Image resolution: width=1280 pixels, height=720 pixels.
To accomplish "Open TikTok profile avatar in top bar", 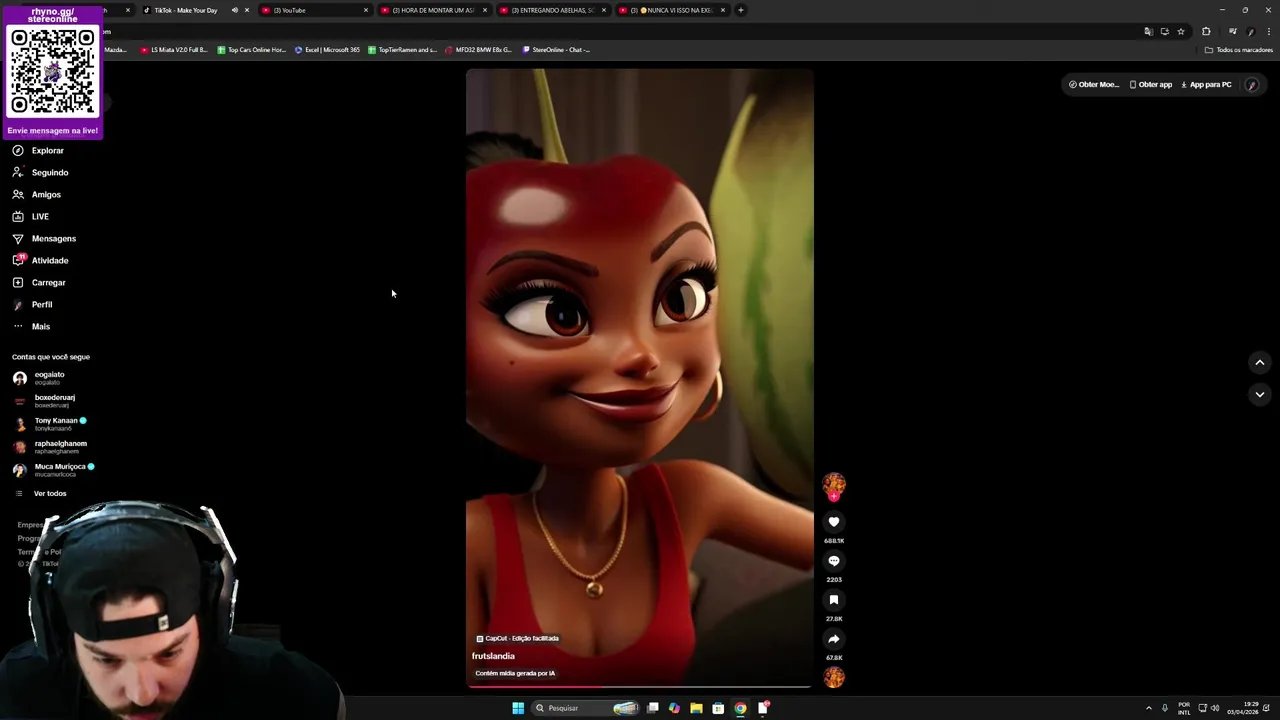I will click(1252, 84).
